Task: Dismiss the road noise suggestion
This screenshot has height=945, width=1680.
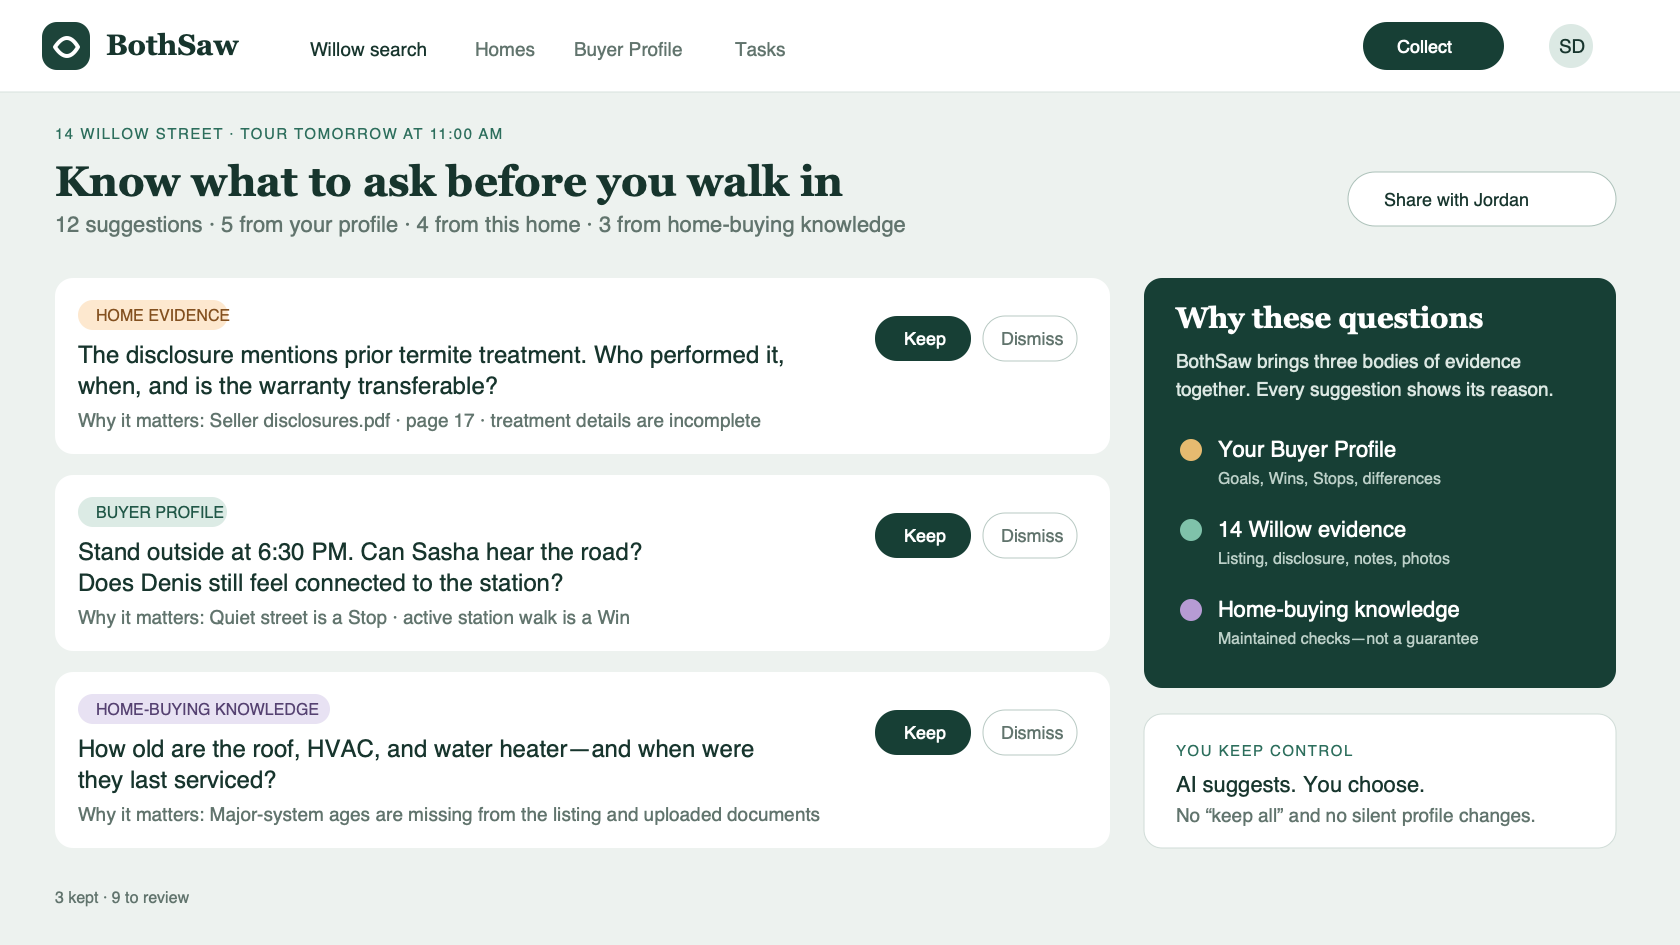Action: point(1030,536)
